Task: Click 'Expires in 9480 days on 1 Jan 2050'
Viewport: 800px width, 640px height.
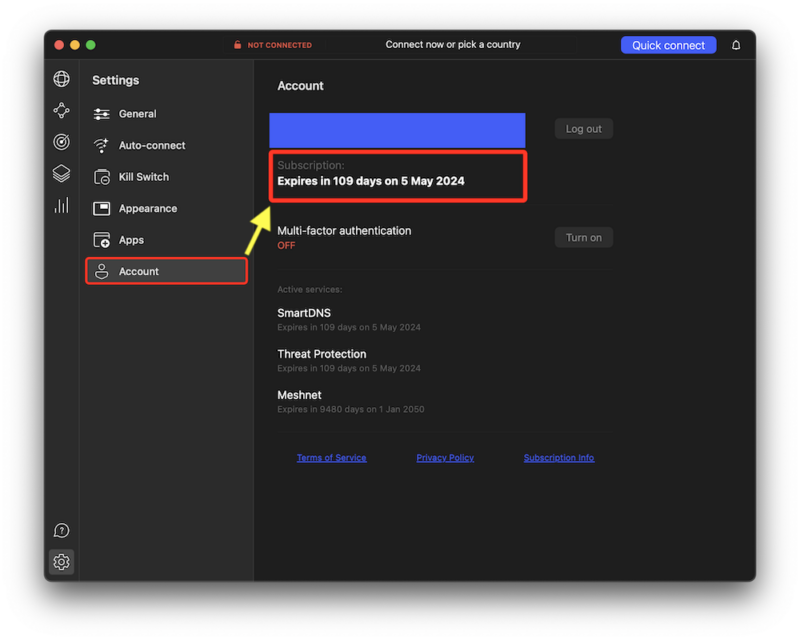Action: pyautogui.click(x=351, y=409)
